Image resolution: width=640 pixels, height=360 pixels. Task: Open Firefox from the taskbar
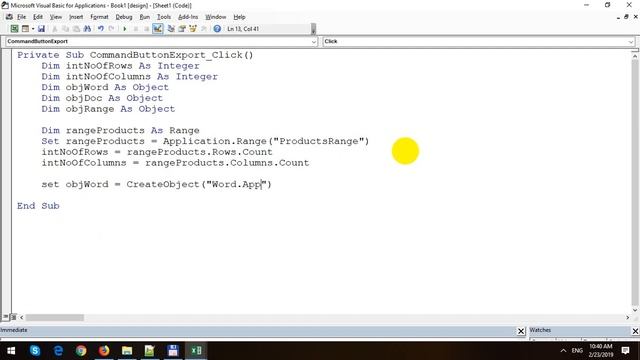tap(104, 351)
